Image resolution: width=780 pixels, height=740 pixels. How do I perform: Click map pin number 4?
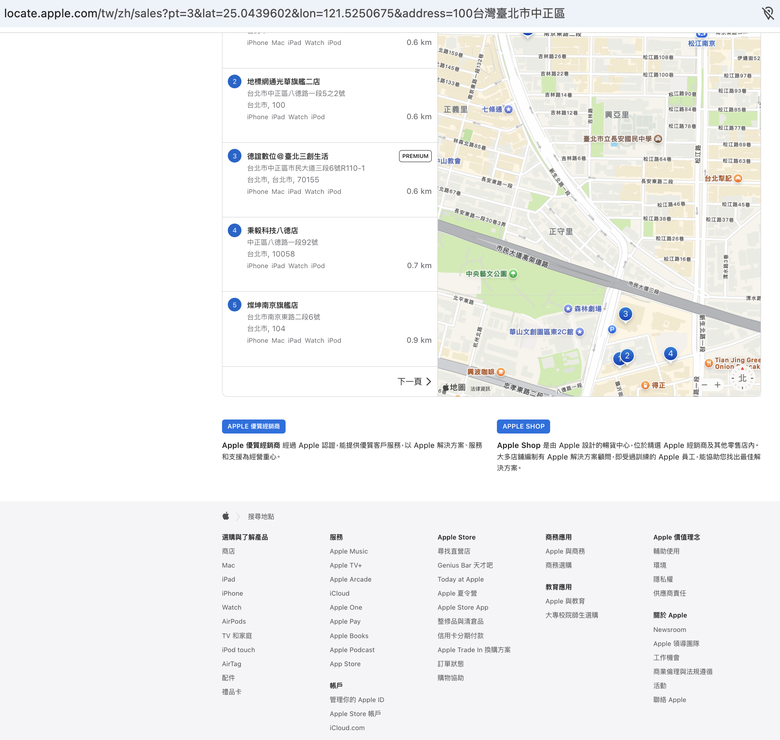tap(670, 353)
